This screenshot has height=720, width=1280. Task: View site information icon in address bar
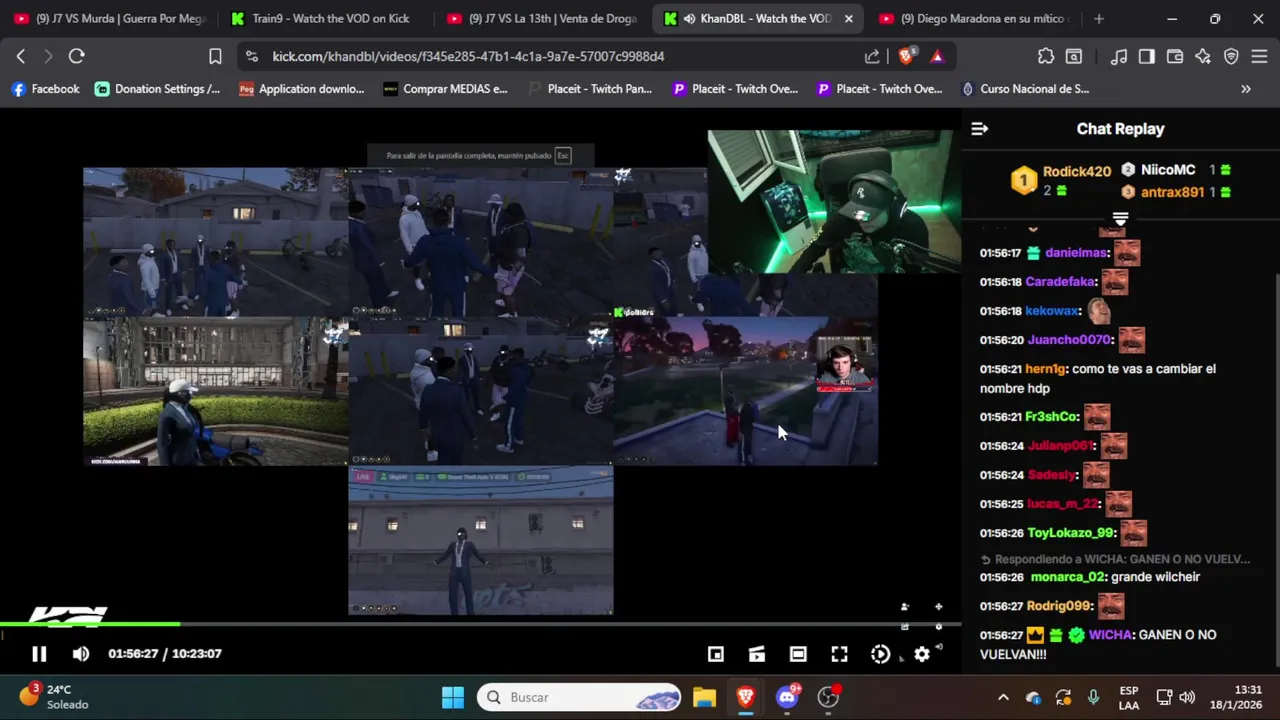coord(251,56)
